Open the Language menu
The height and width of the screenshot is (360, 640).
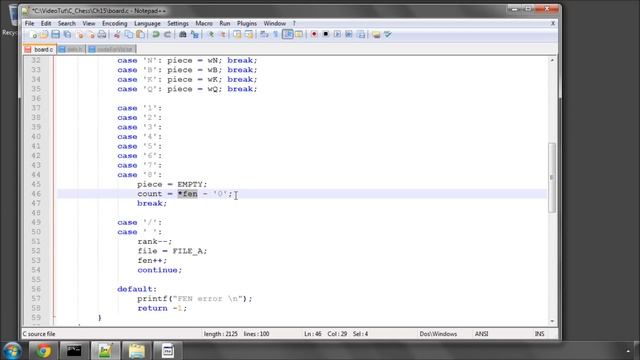(x=147, y=23)
